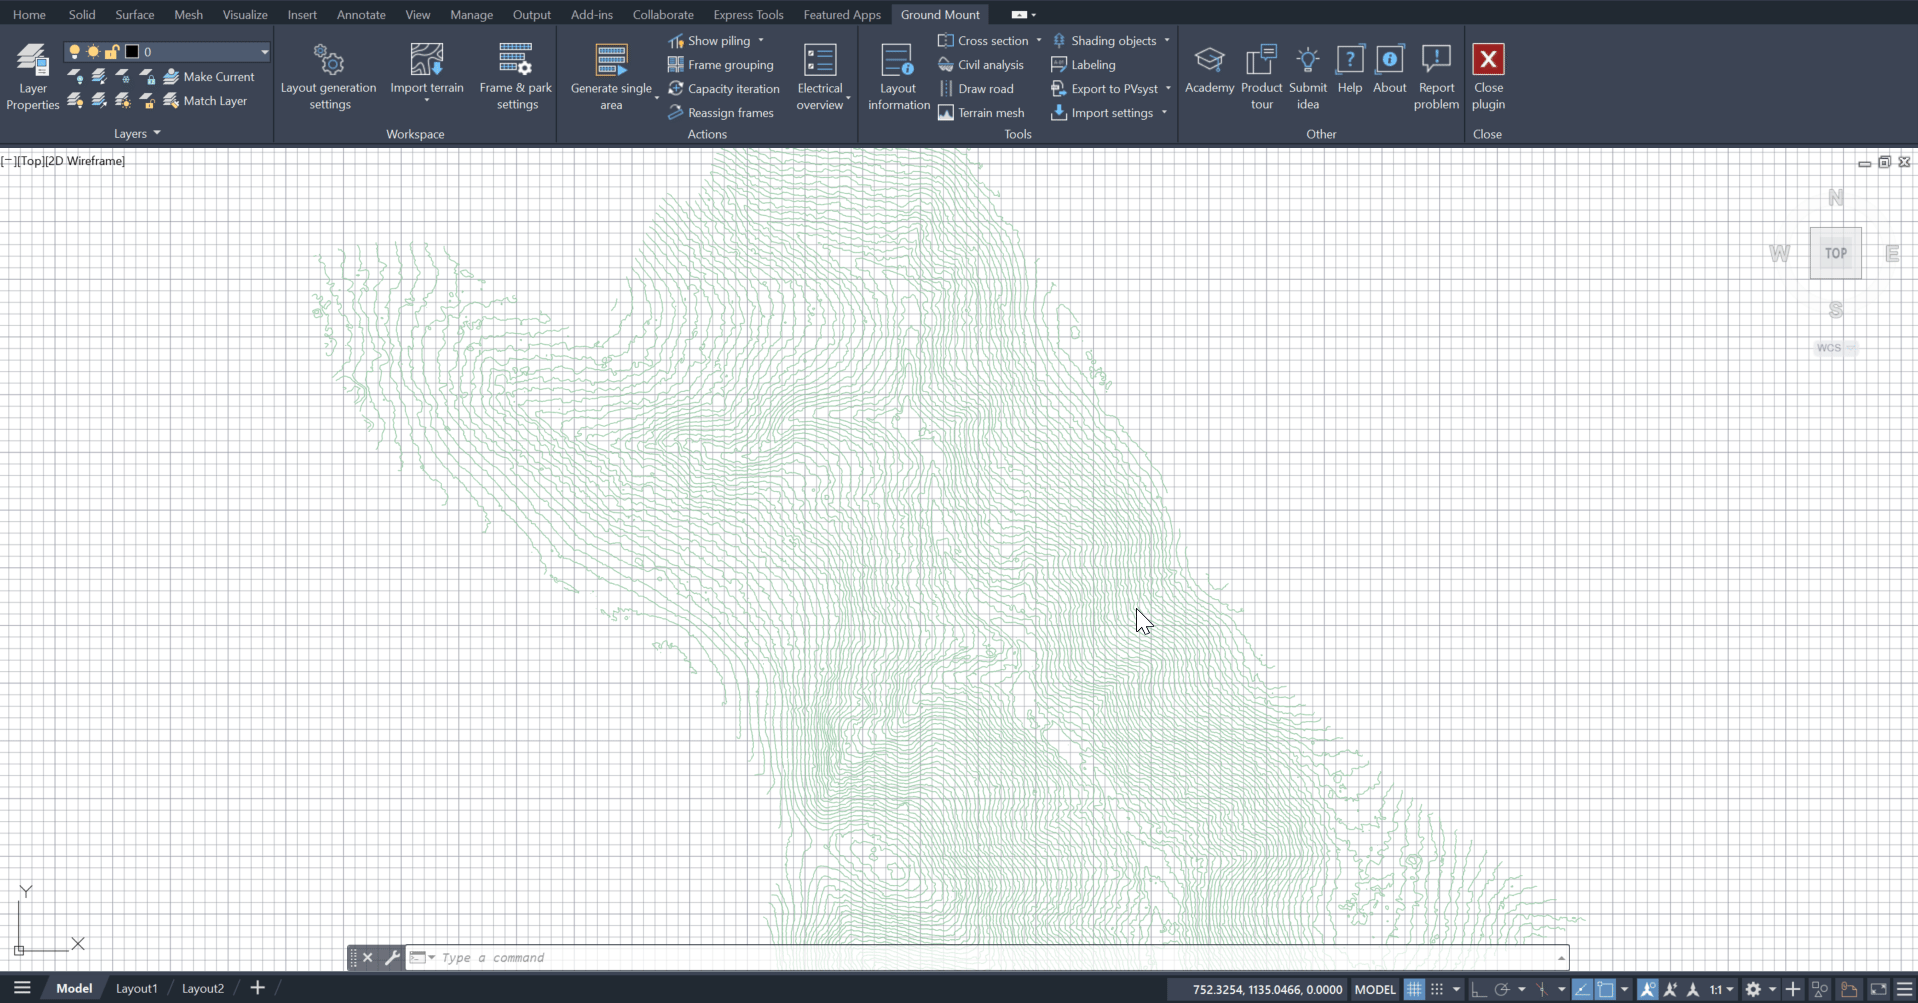Switch to the Home ribbon tab
This screenshot has width=1918, height=1003.
(29, 14)
